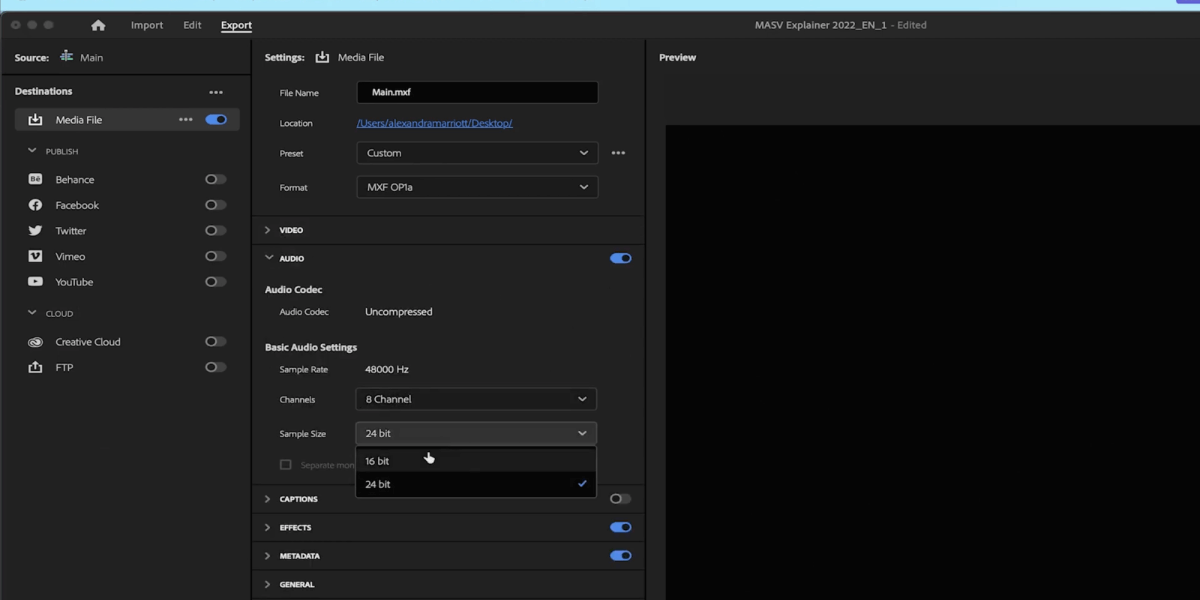Switch to the Edit tab
Screen dimensions: 1200x600
point(192,25)
